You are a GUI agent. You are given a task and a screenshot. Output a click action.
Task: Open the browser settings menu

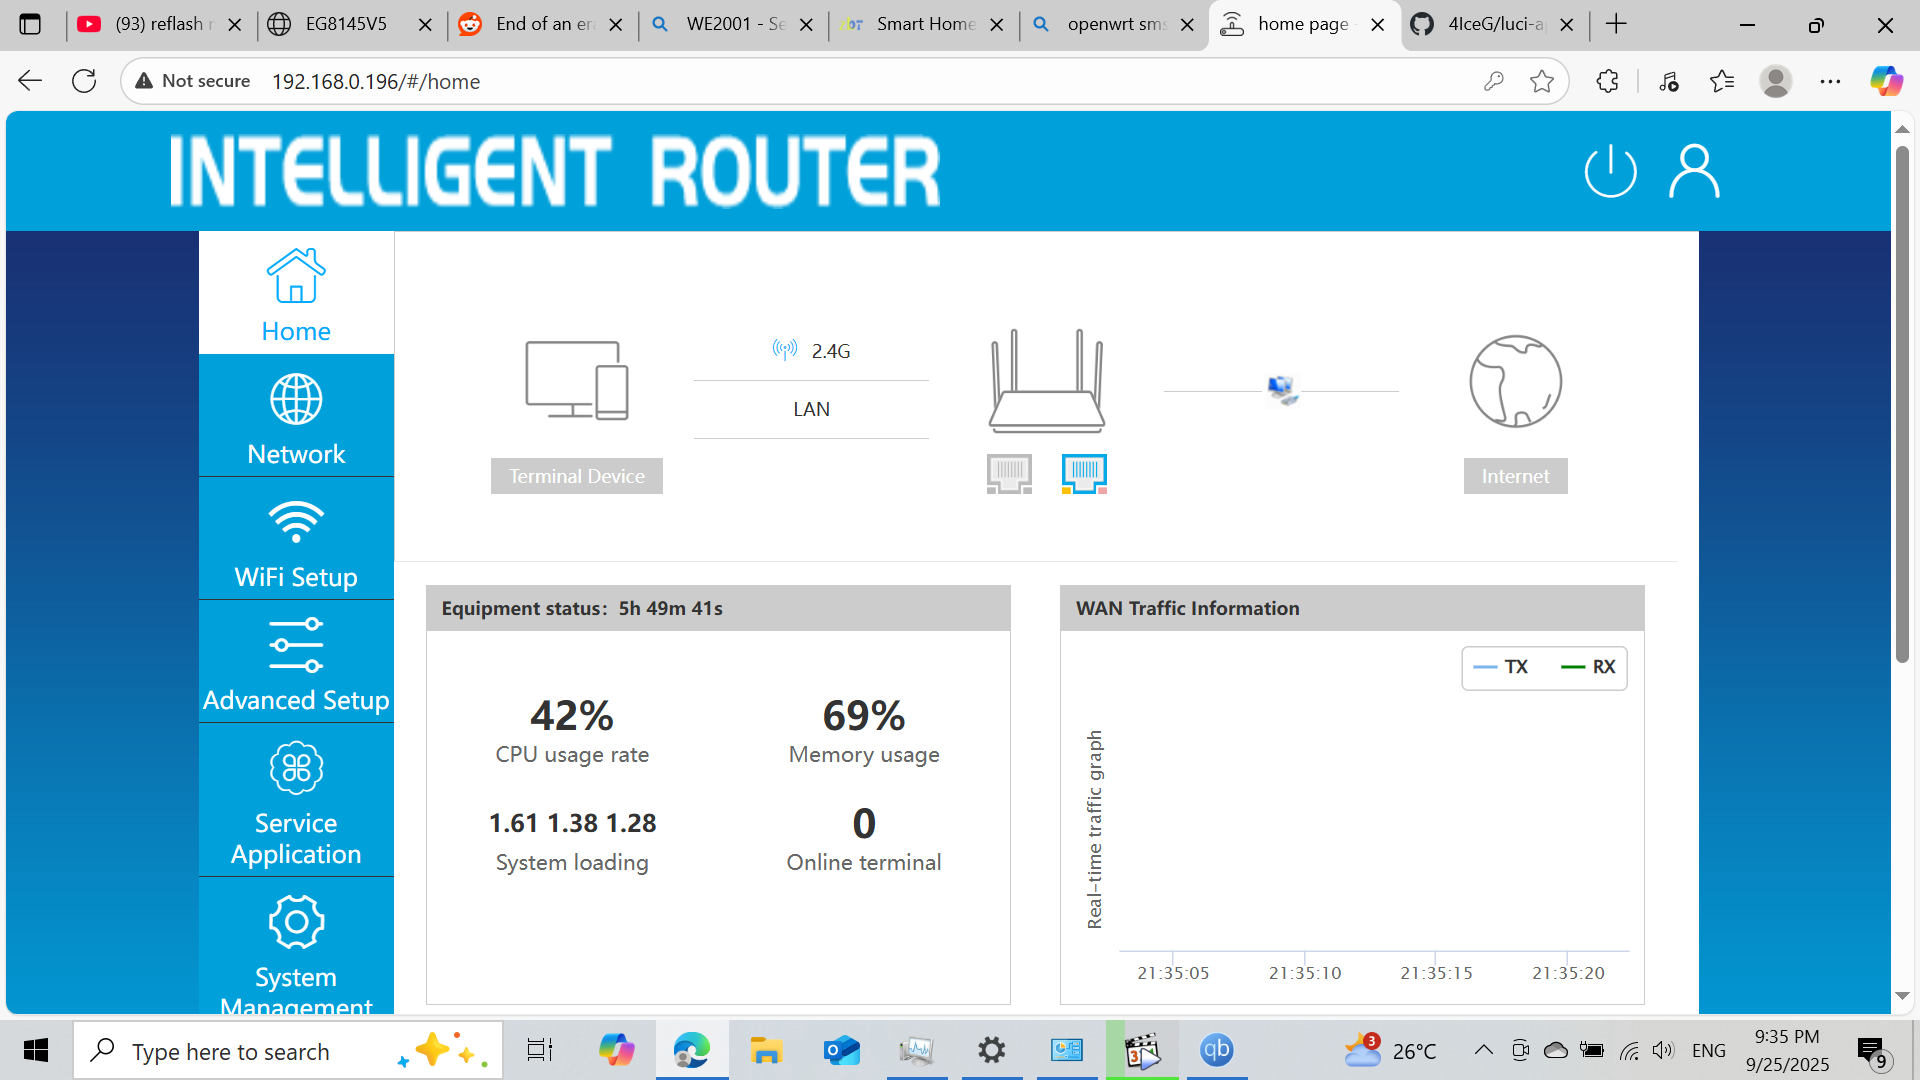coord(1831,81)
